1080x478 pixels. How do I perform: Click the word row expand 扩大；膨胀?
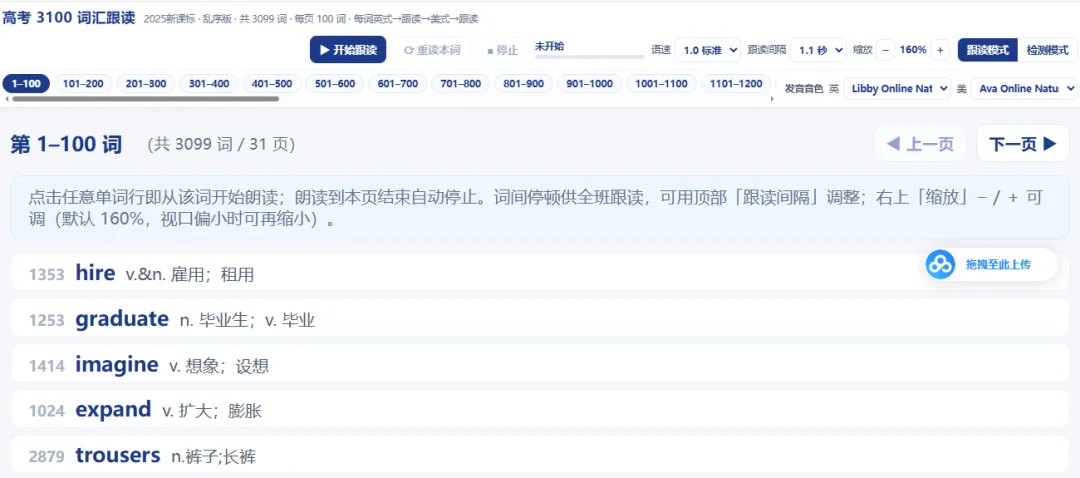point(540,409)
